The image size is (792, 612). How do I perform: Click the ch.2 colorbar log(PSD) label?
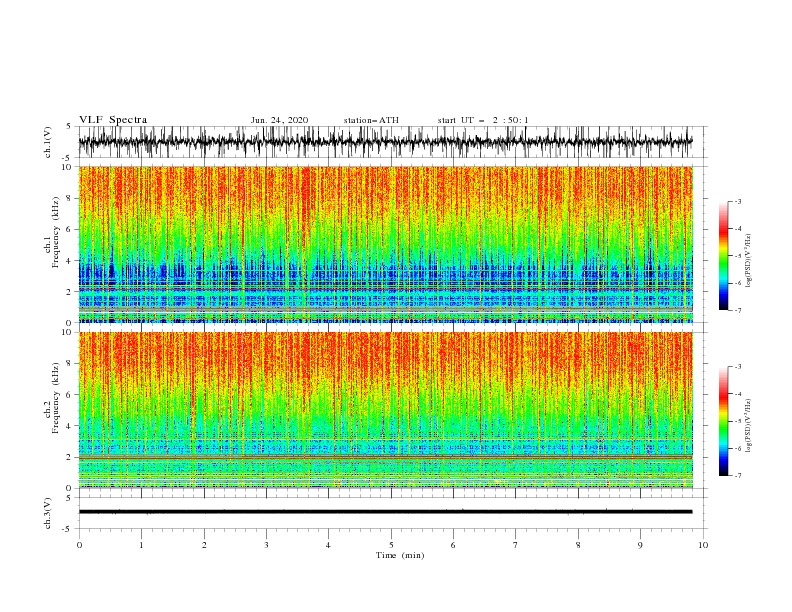pos(749,425)
